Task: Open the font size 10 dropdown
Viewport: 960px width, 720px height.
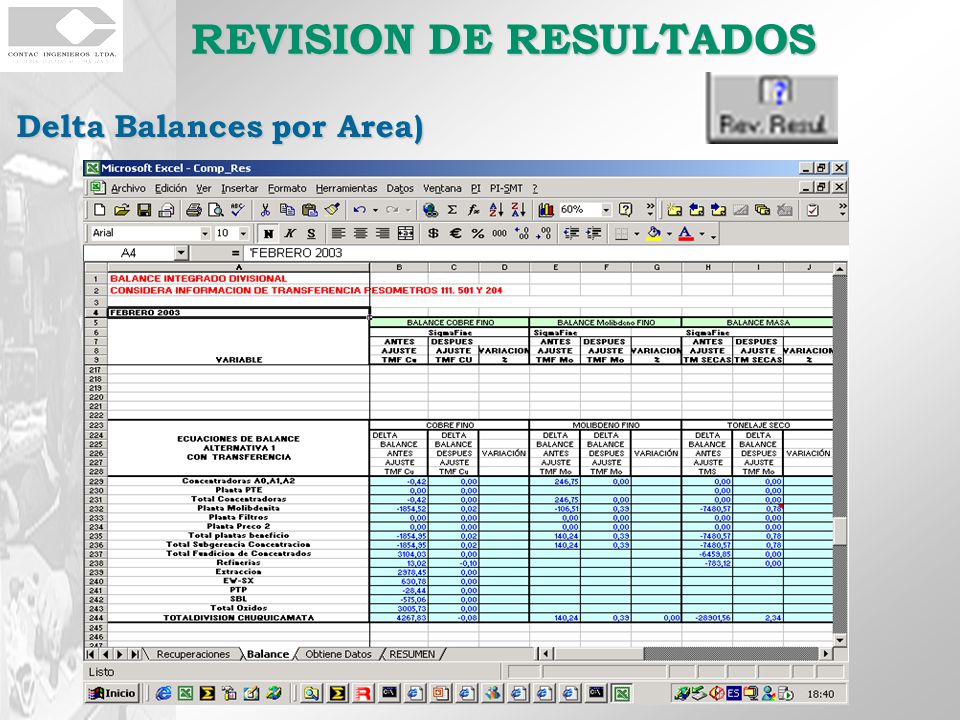Action: [244, 233]
